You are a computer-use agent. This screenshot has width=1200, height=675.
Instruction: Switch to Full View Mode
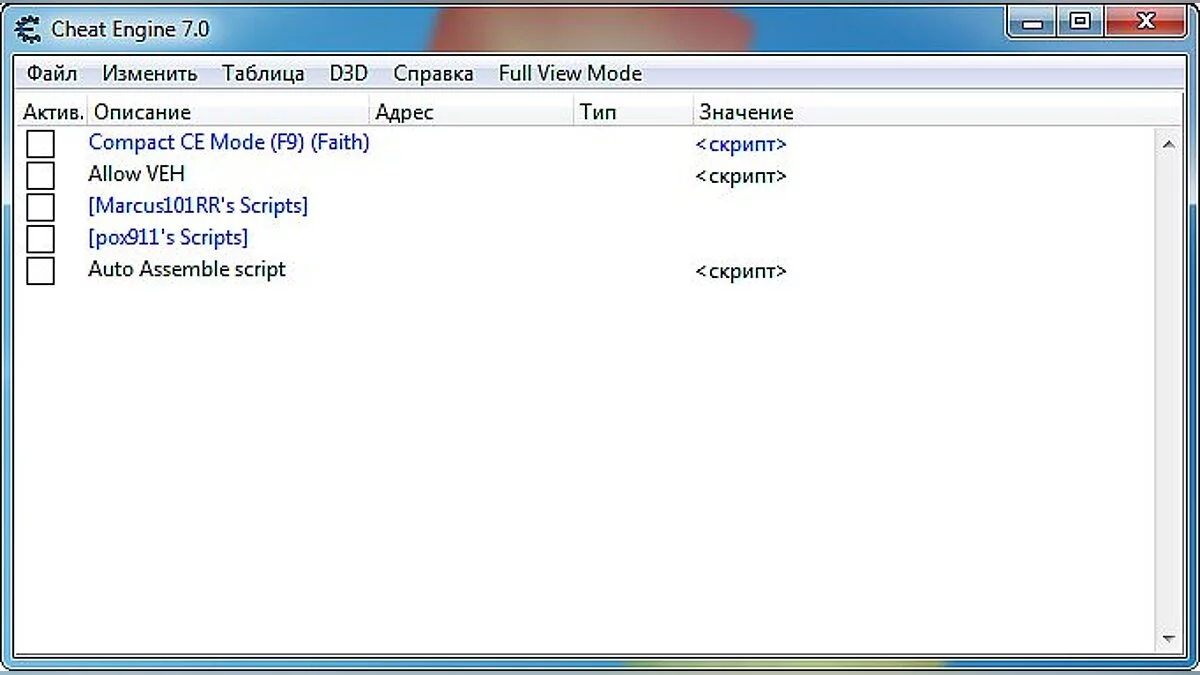click(x=570, y=73)
